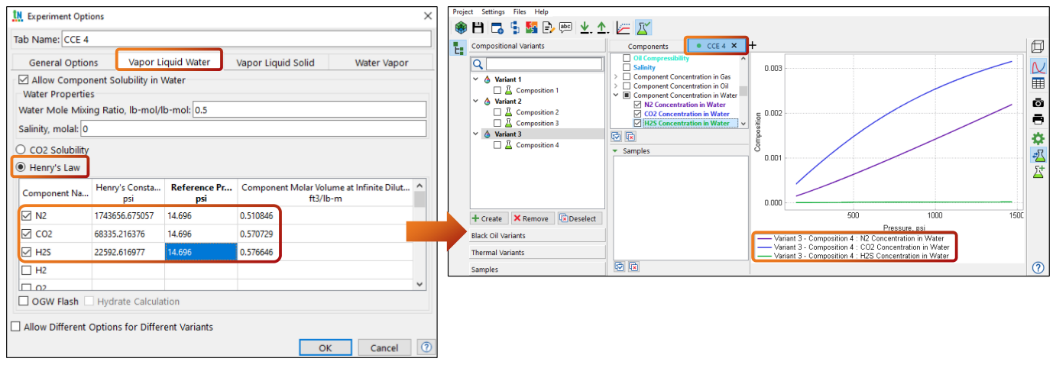Viewport: 1056px width, 365px height.
Task: Open the Black Oil Variants section
Action: 537,236
